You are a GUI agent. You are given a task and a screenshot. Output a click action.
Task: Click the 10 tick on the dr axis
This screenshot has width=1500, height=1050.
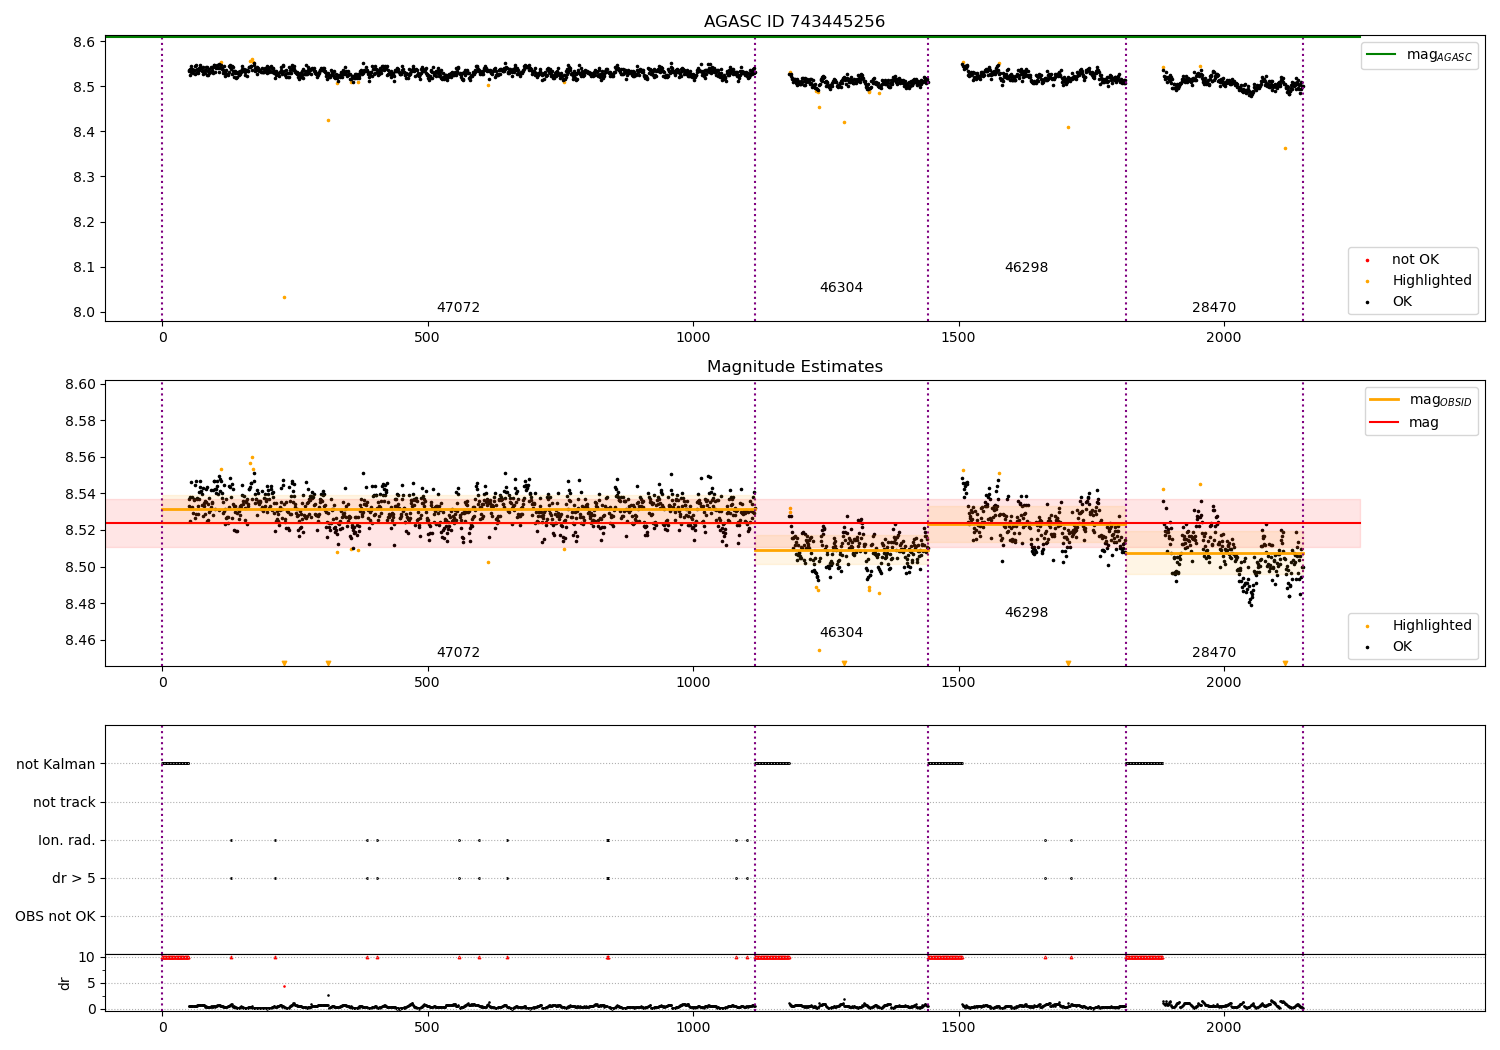pos(87,957)
